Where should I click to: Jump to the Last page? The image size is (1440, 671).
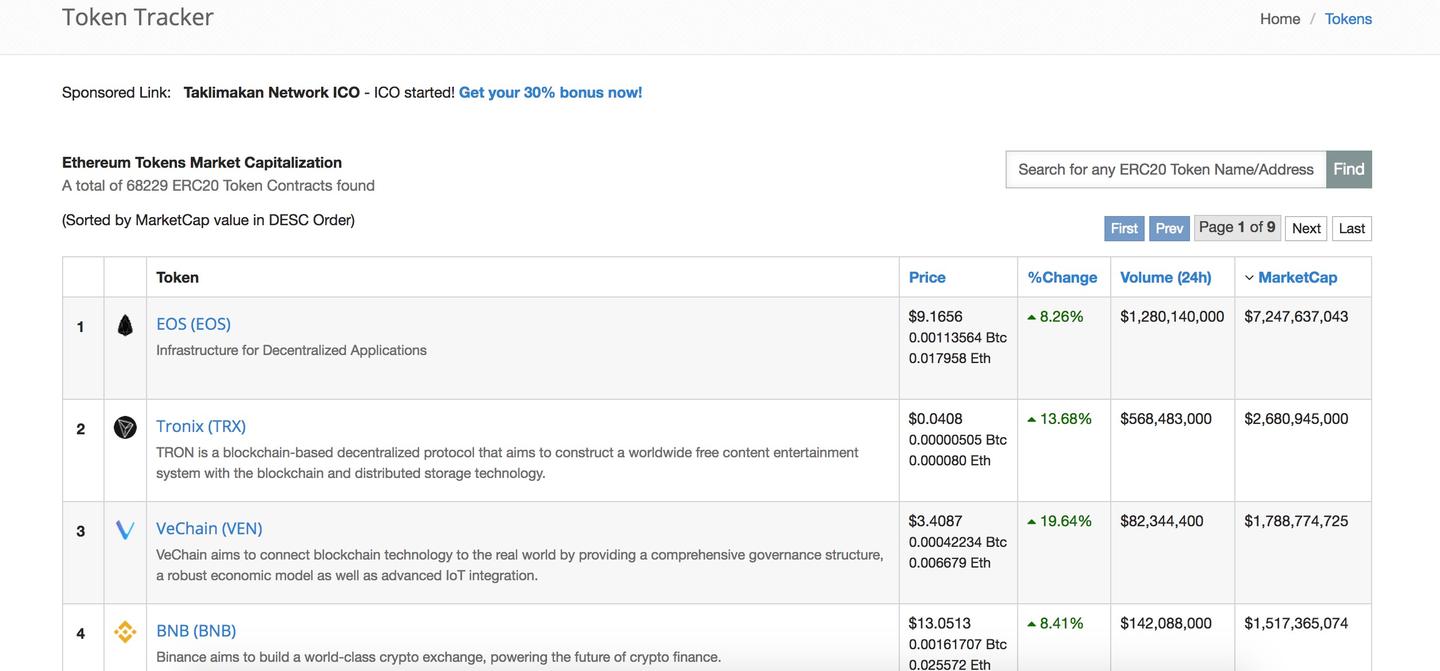coord(1352,228)
